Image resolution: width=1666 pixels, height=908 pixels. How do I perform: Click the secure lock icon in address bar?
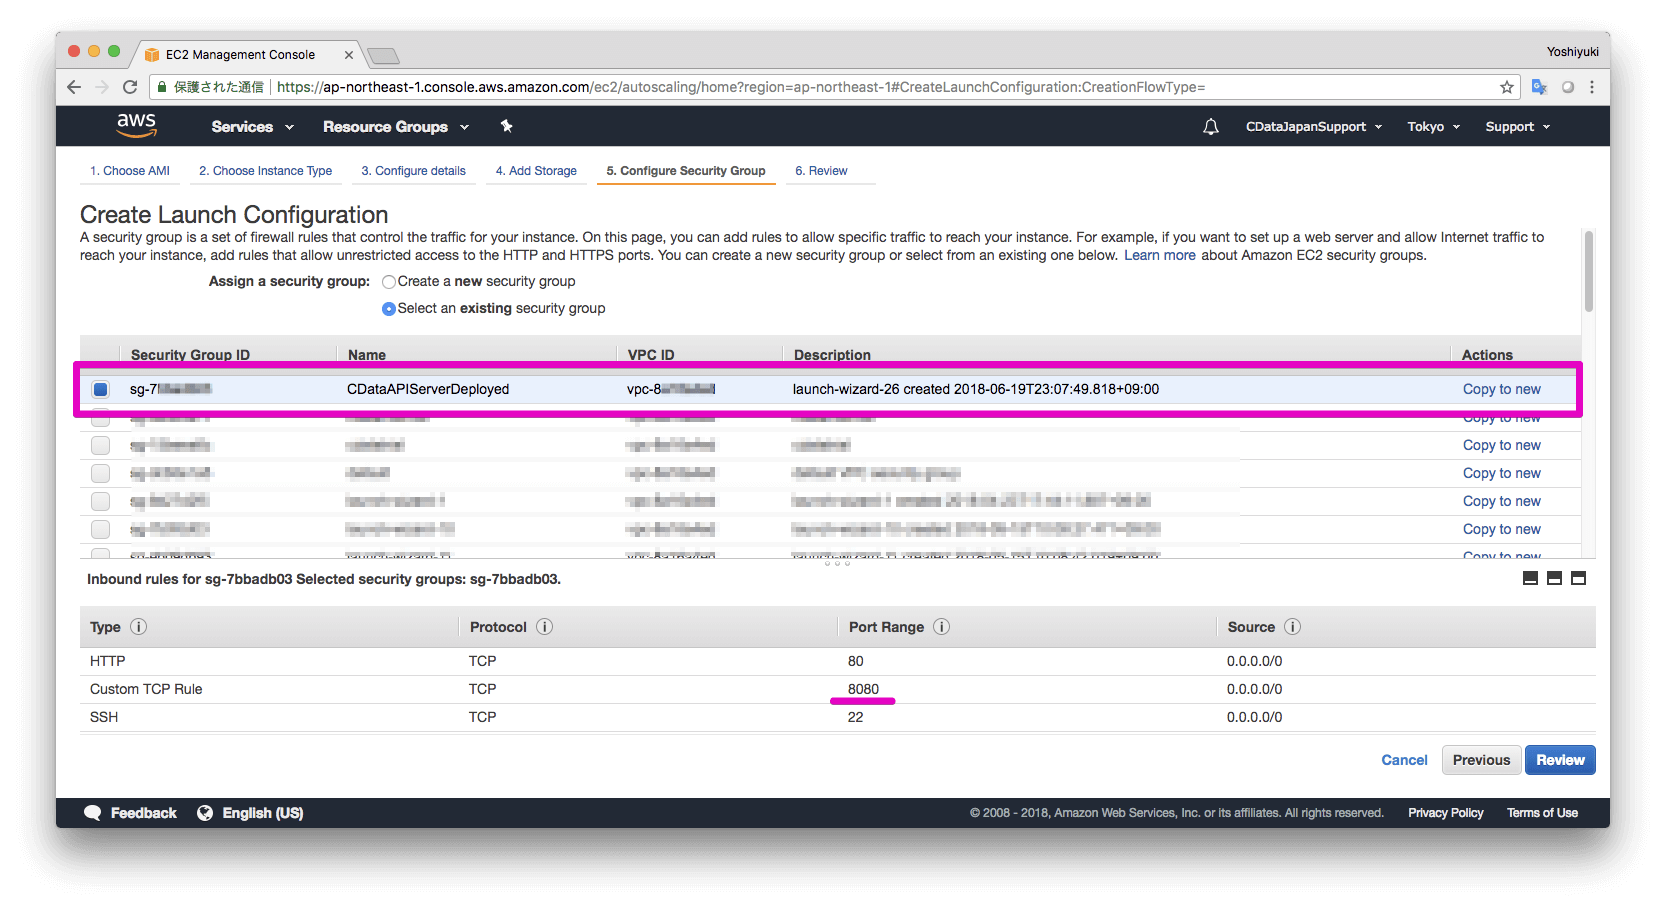(161, 87)
